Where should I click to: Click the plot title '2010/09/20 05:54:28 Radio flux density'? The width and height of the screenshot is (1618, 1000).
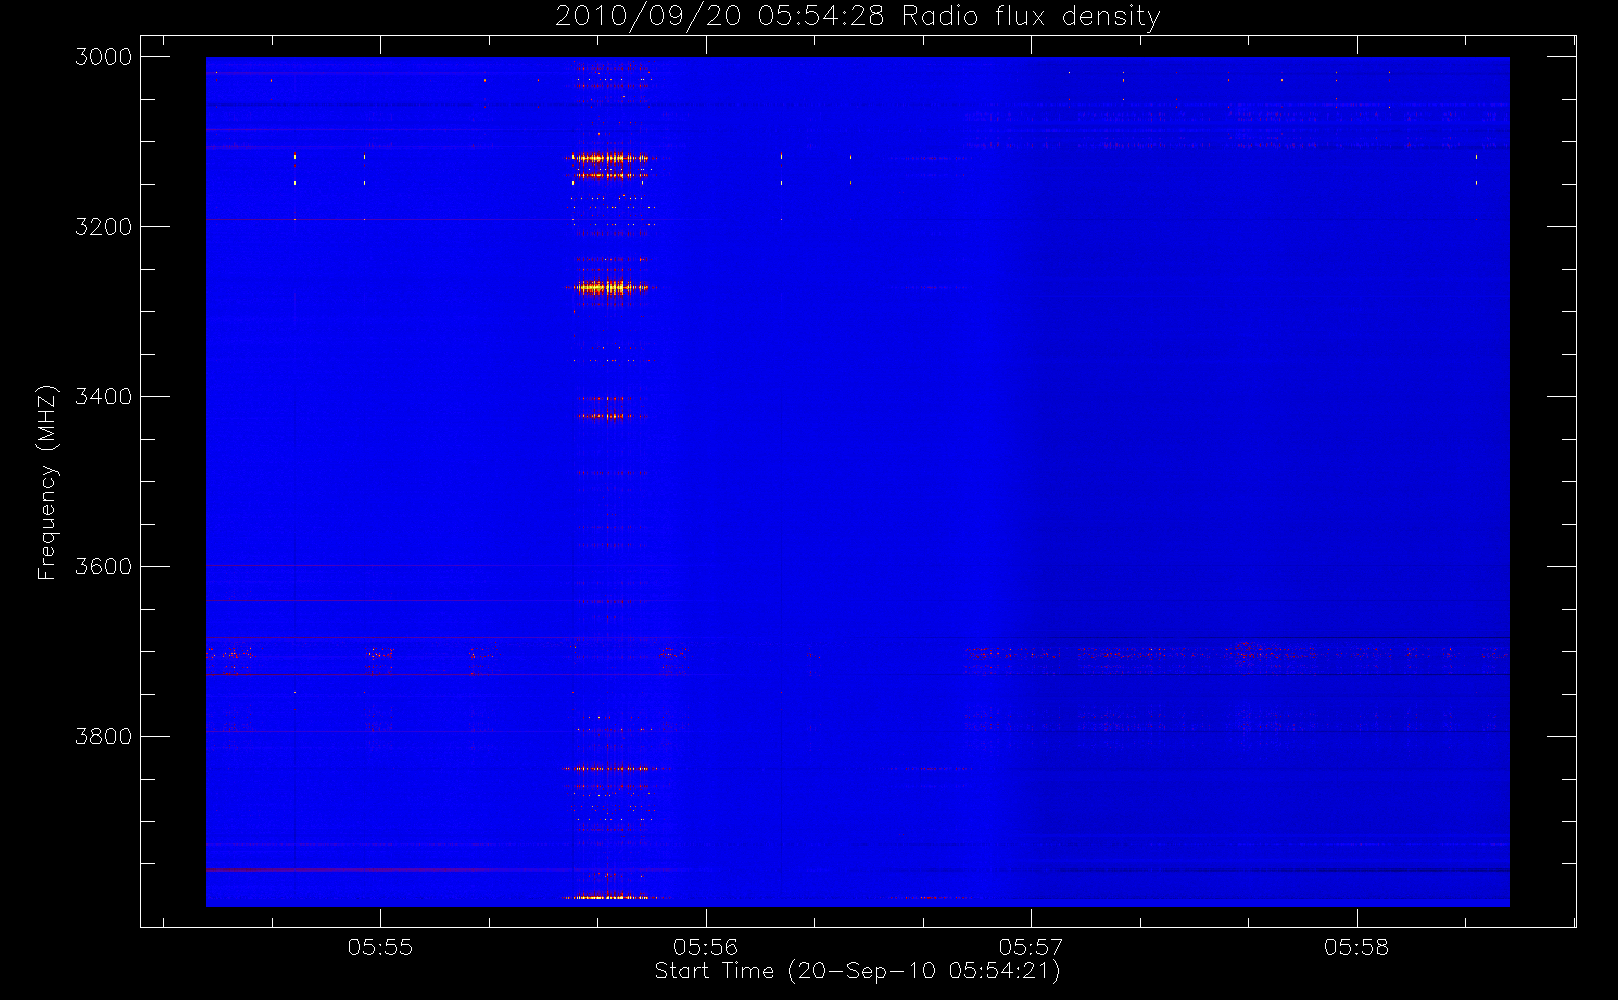click(x=858, y=17)
